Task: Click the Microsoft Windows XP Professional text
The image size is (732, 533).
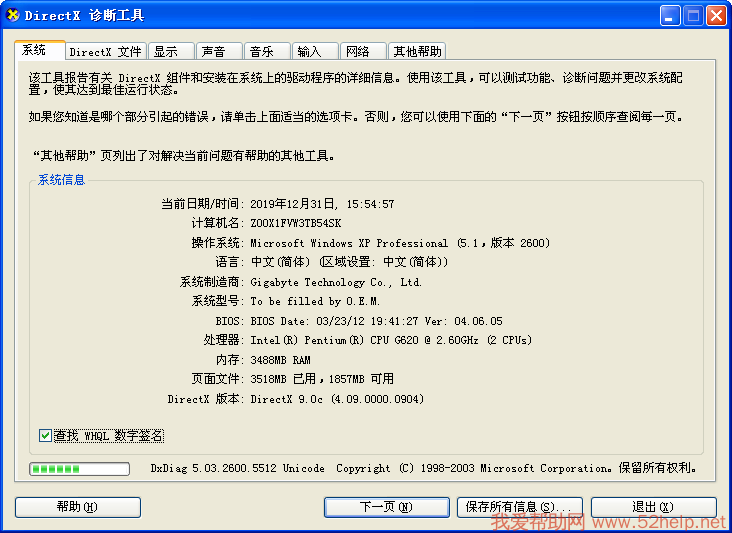Action: [x=349, y=243]
